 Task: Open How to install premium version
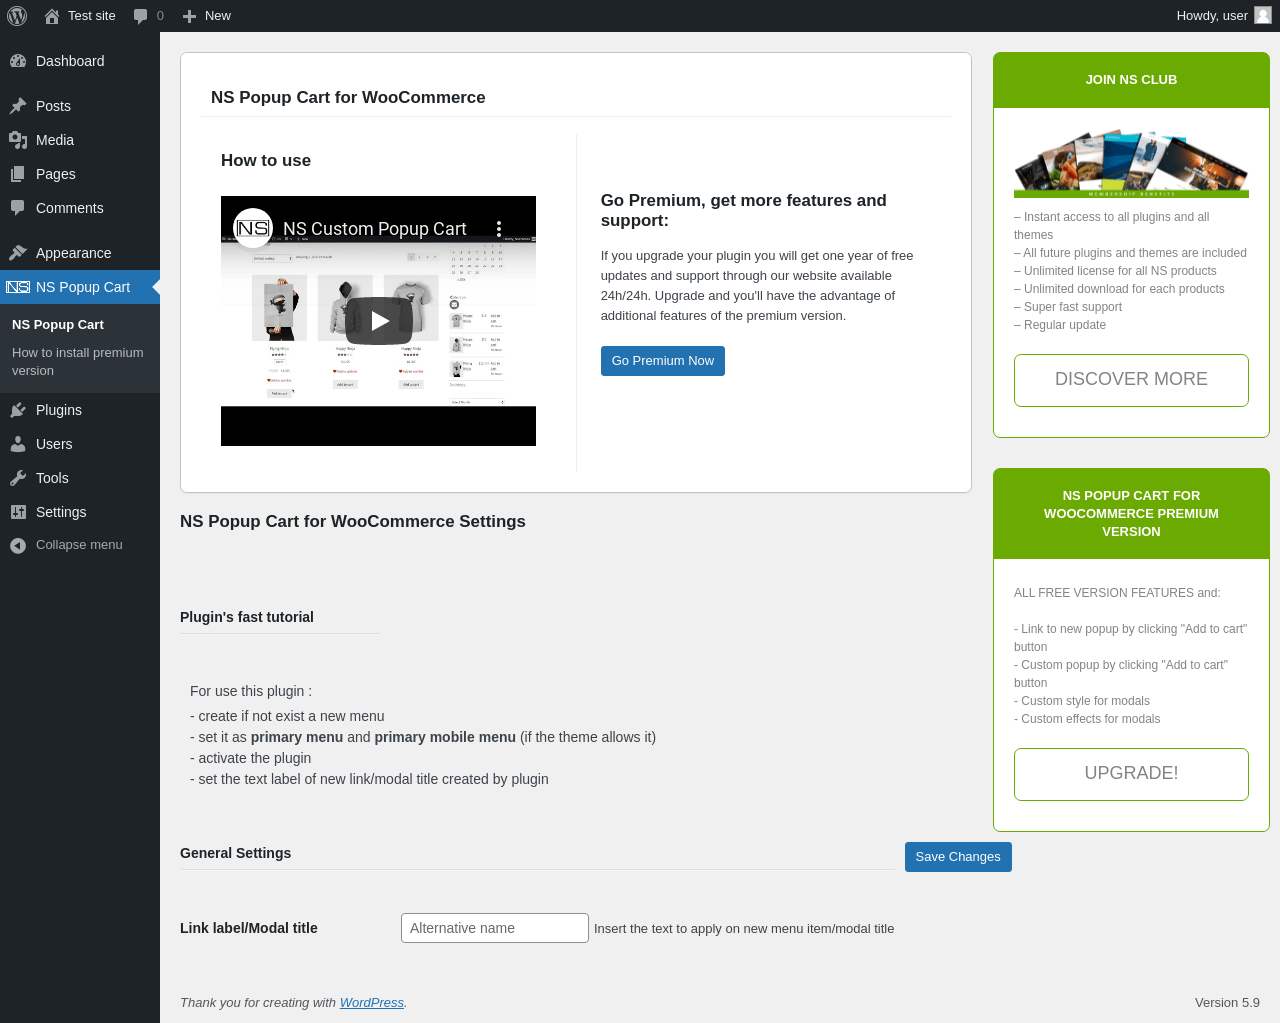pyautogui.click(x=78, y=361)
